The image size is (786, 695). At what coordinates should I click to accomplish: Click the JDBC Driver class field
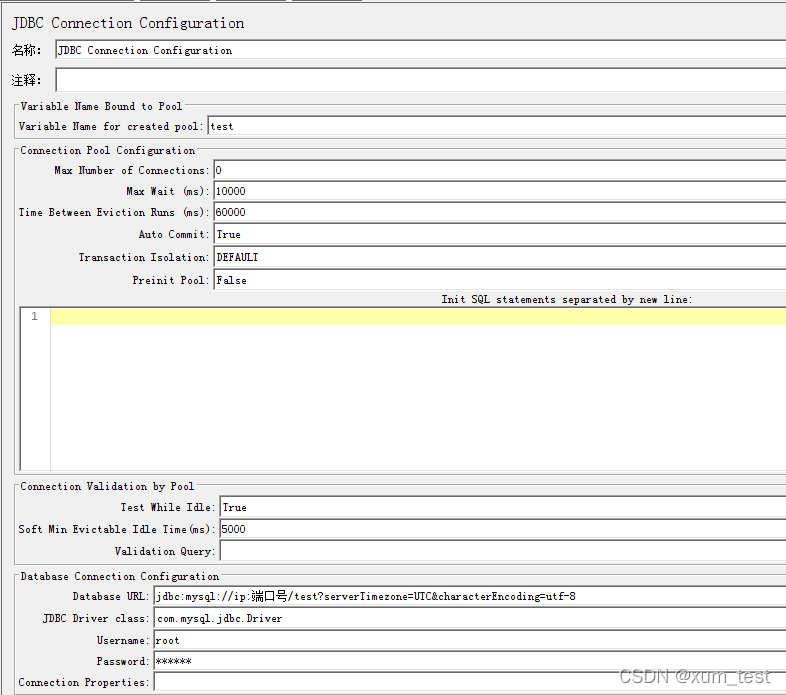coord(470,618)
